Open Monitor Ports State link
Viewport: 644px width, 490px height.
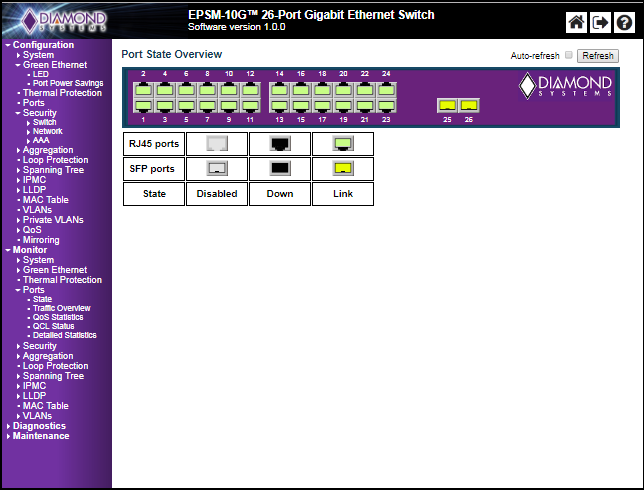[x=42, y=299]
